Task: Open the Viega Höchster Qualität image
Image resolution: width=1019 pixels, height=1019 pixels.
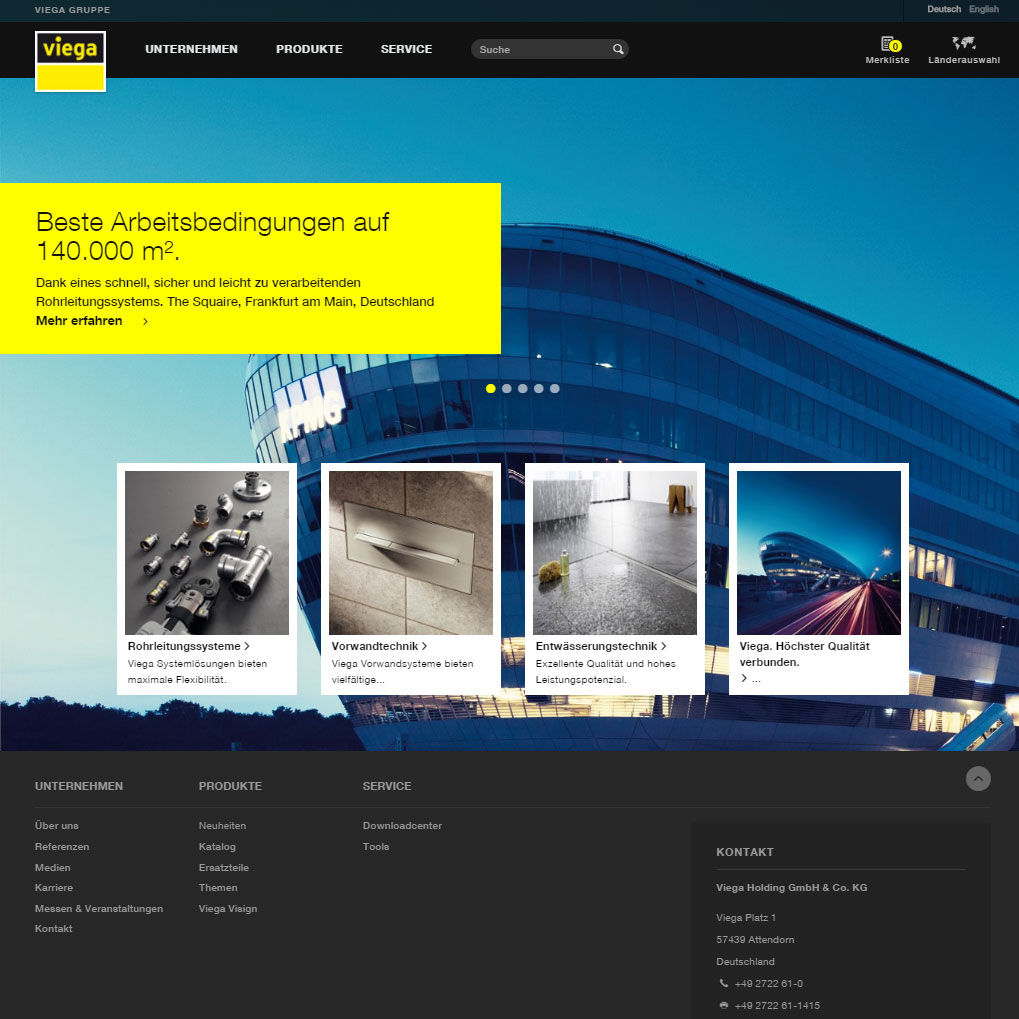Action: (819, 552)
